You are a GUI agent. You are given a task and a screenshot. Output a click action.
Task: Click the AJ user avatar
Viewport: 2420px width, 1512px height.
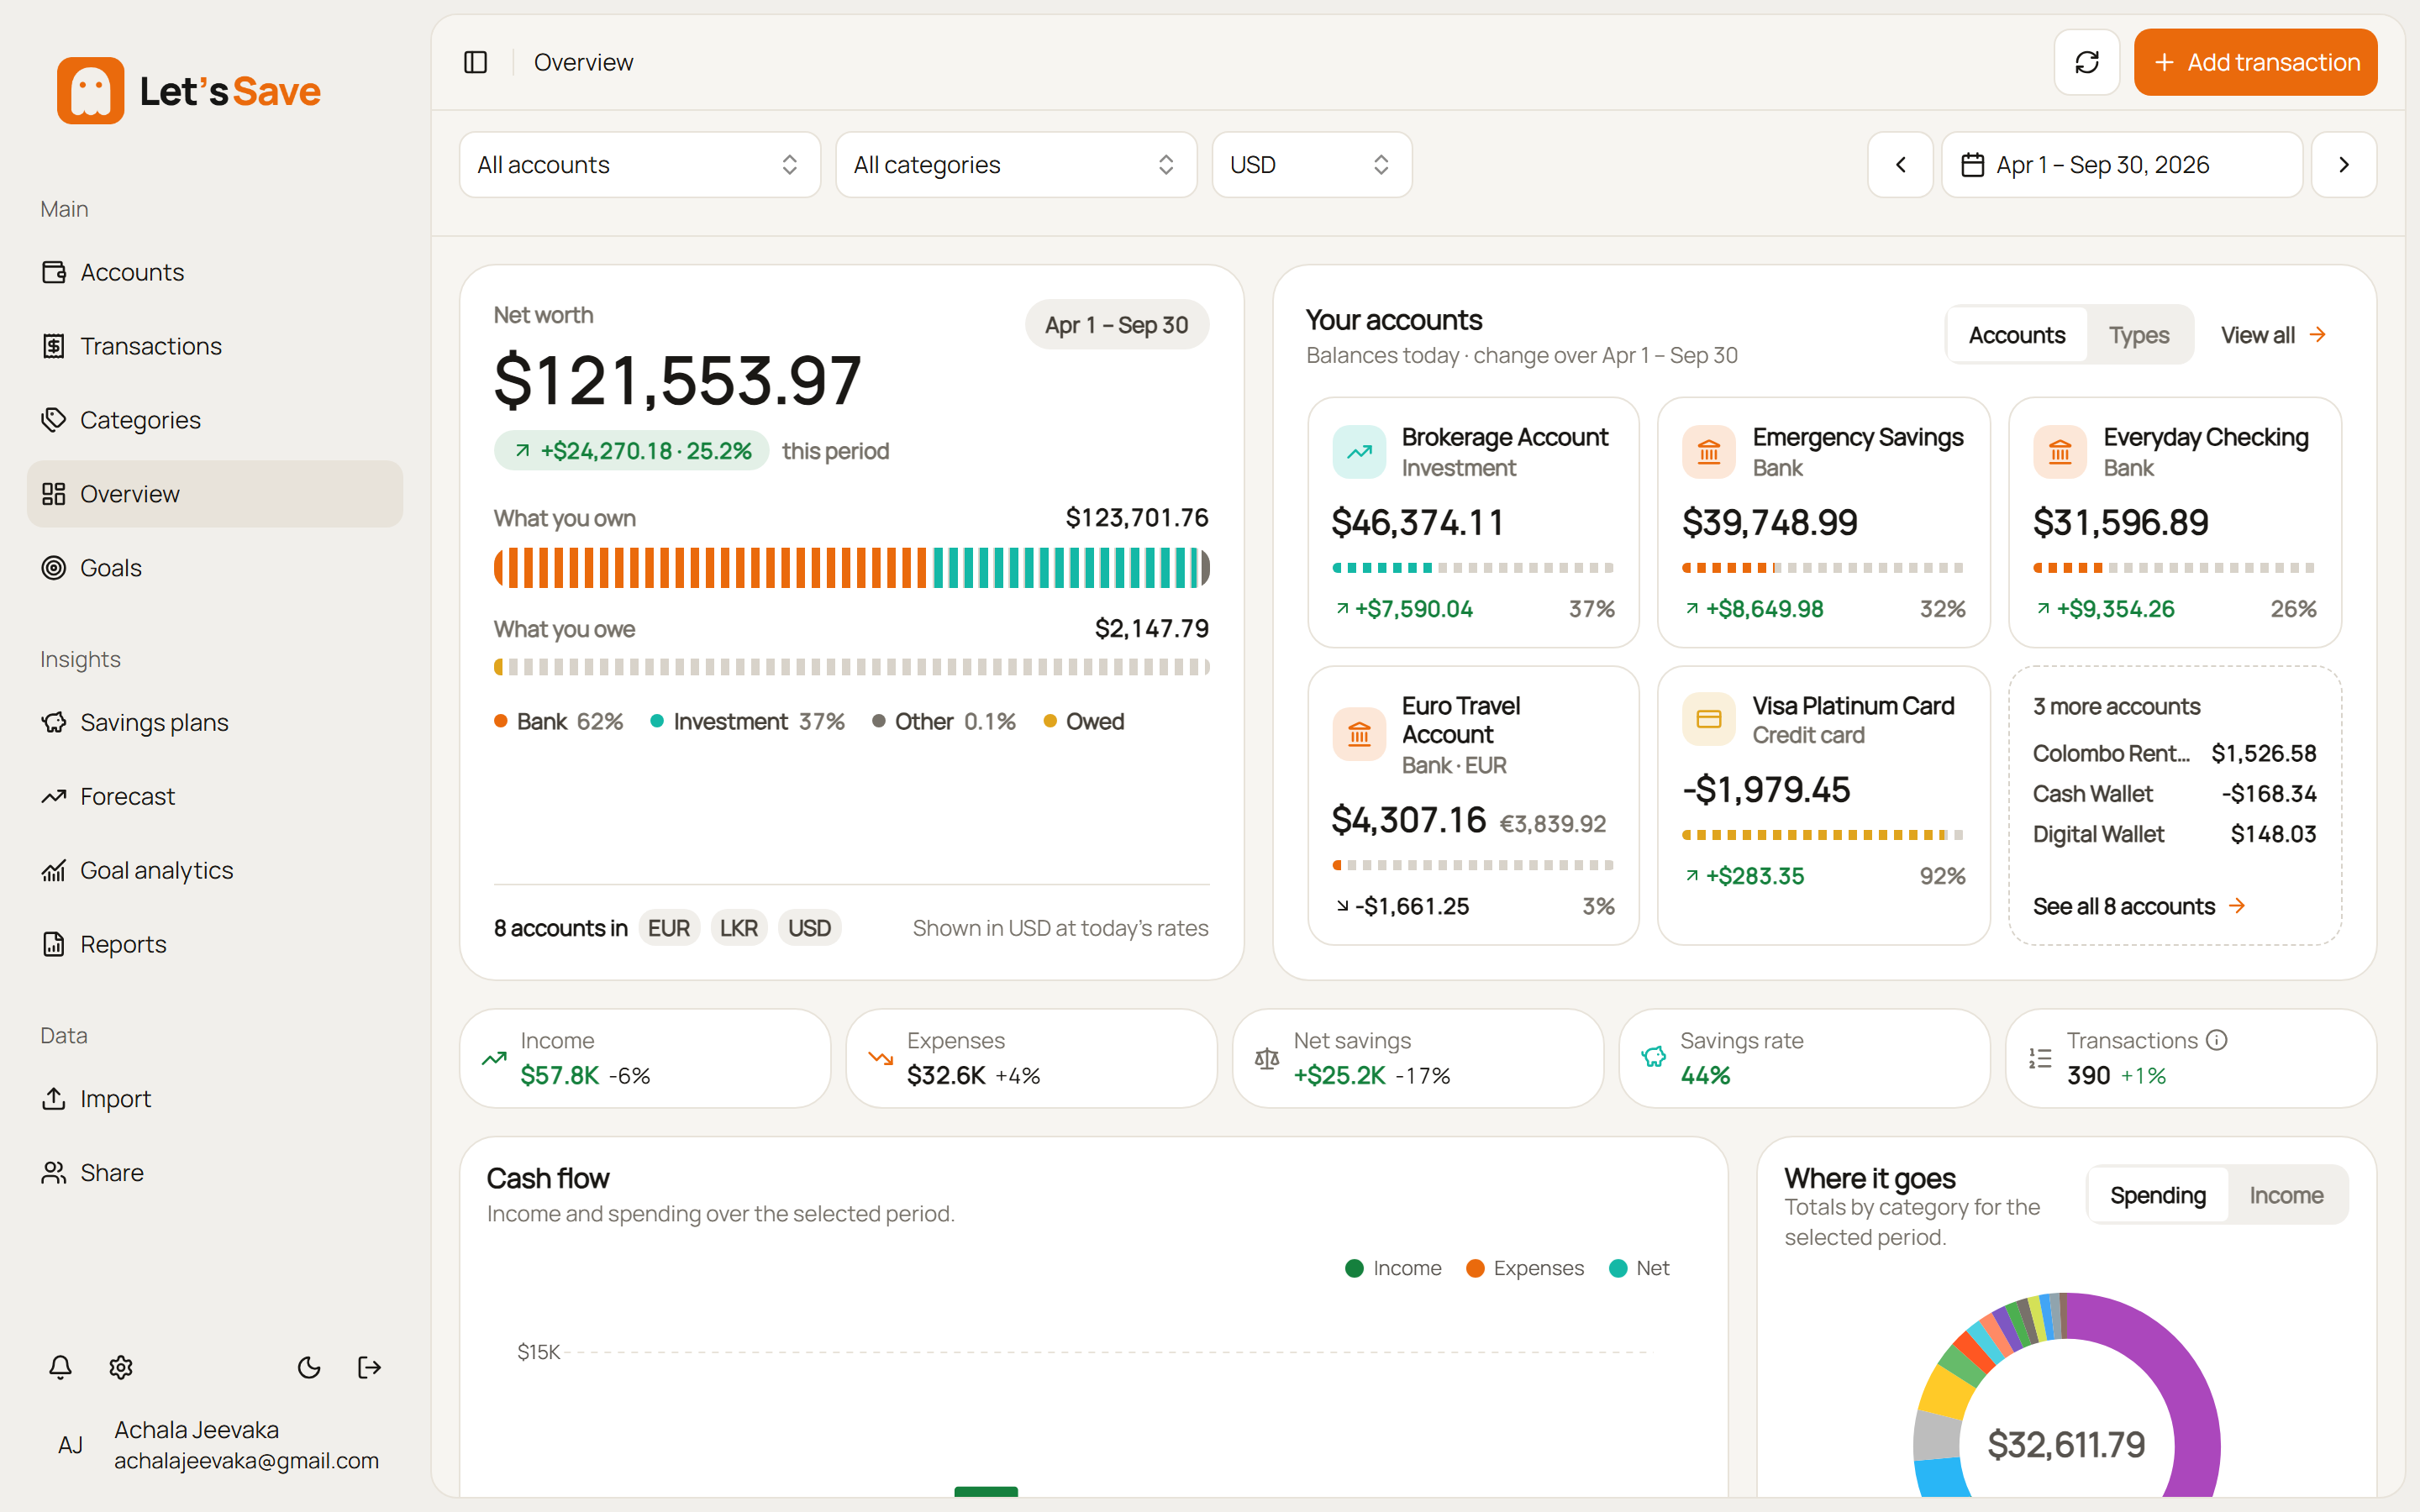tap(70, 1445)
